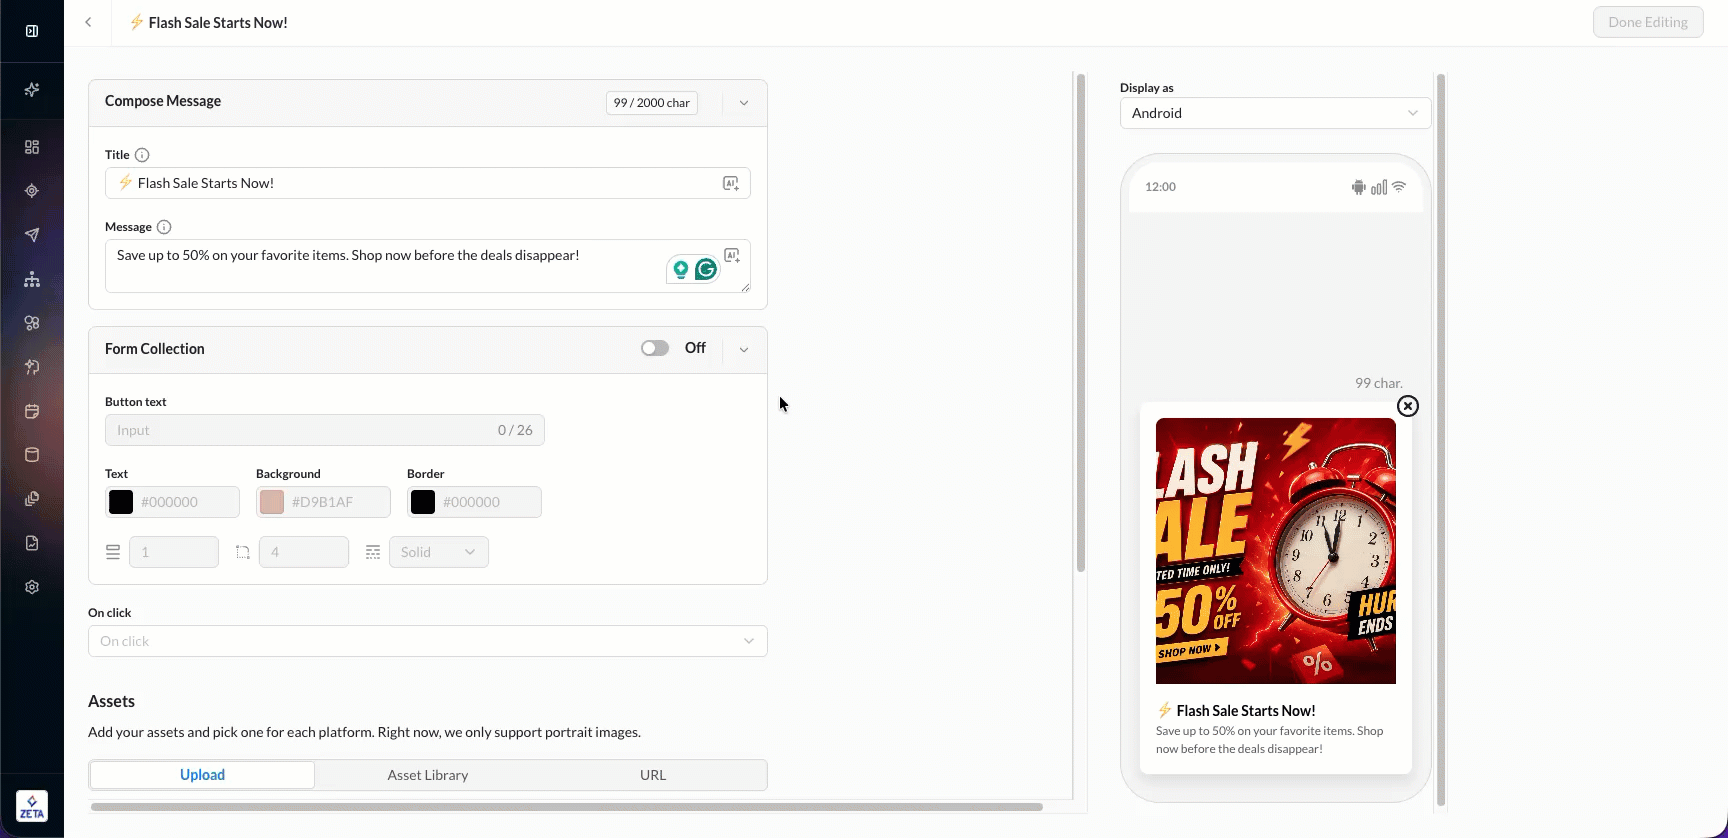Image resolution: width=1728 pixels, height=838 pixels.
Task: Collapse the Compose Message section
Action: (x=744, y=103)
